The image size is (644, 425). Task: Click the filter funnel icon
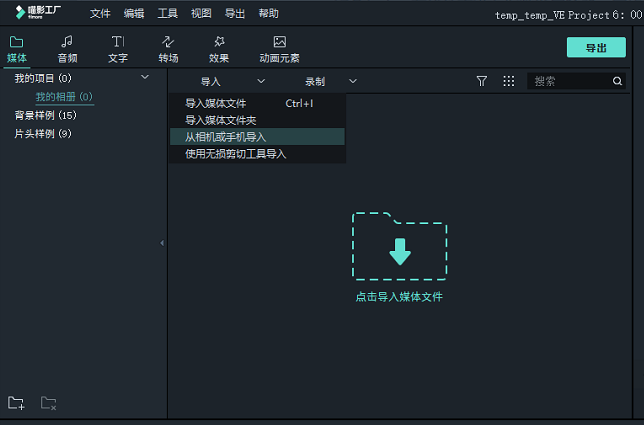(482, 81)
